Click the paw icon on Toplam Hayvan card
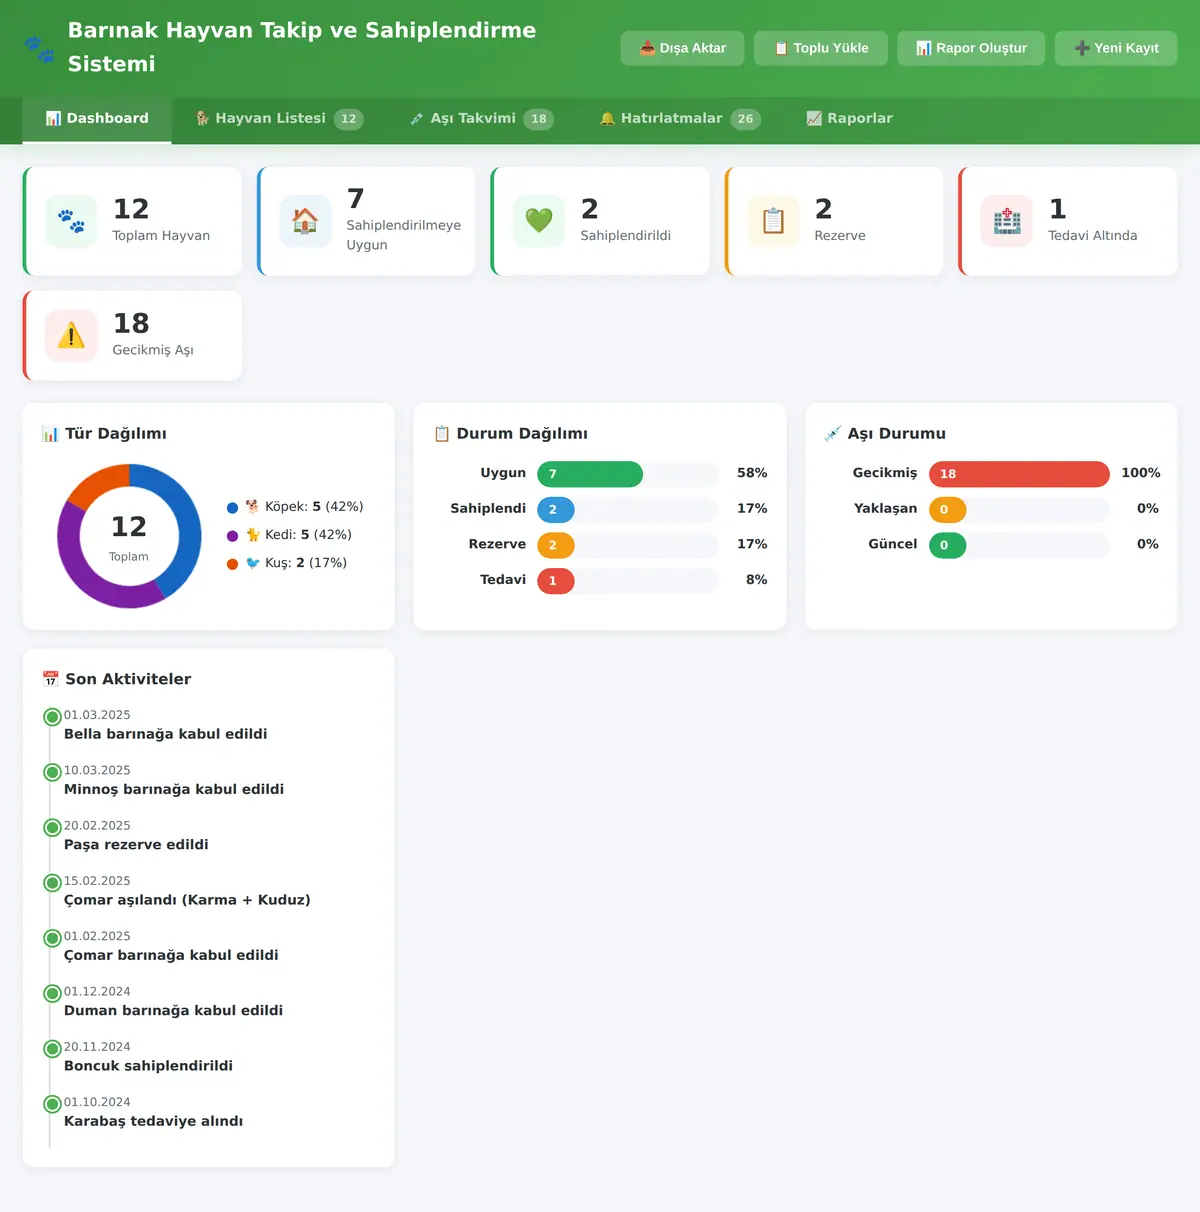 point(71,221)
